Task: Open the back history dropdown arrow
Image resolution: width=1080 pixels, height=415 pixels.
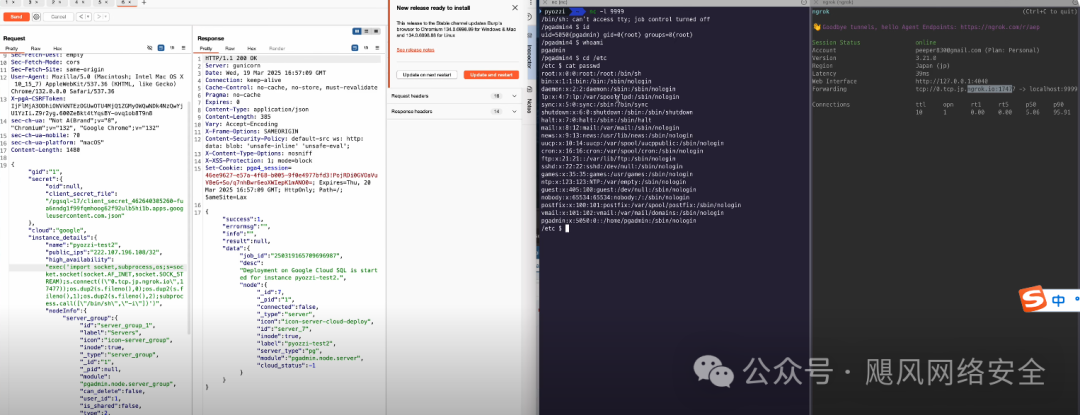Action: click(x=86, y=16)
